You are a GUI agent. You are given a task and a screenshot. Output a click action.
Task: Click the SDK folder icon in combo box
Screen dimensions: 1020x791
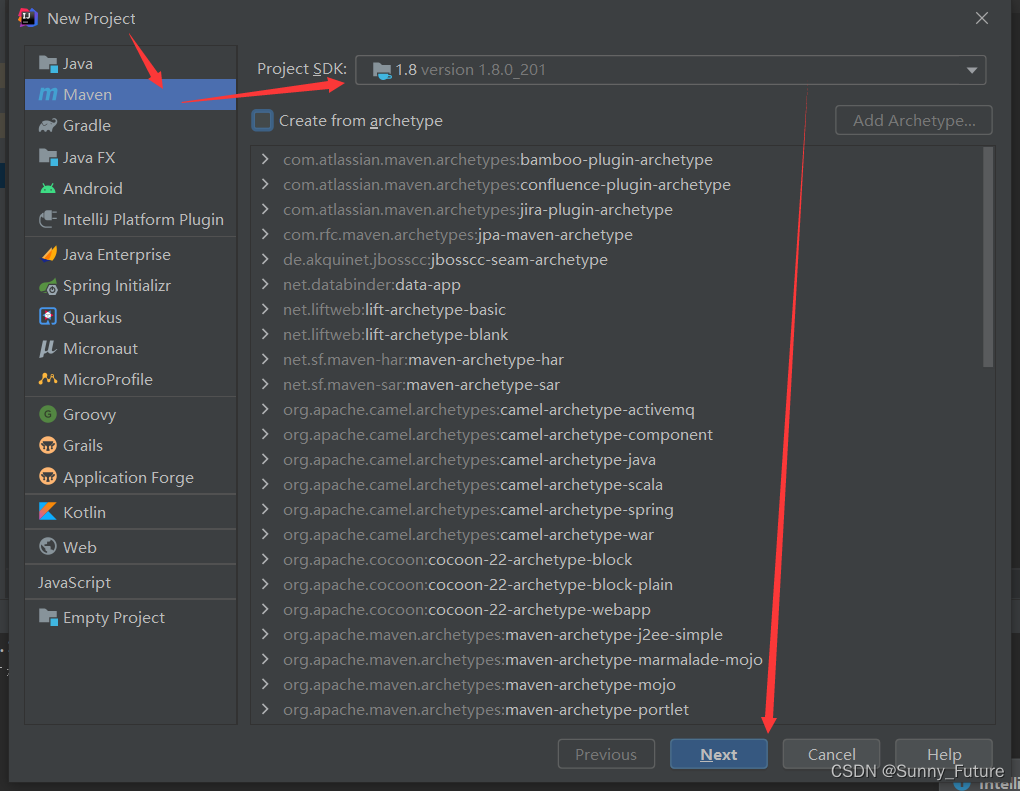382,70
